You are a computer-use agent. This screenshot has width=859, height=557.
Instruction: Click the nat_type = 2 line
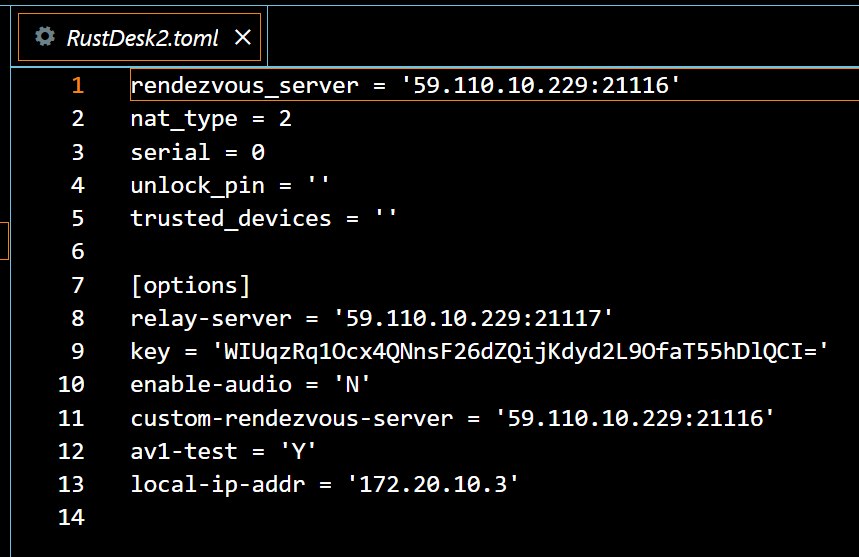(210, 119)
